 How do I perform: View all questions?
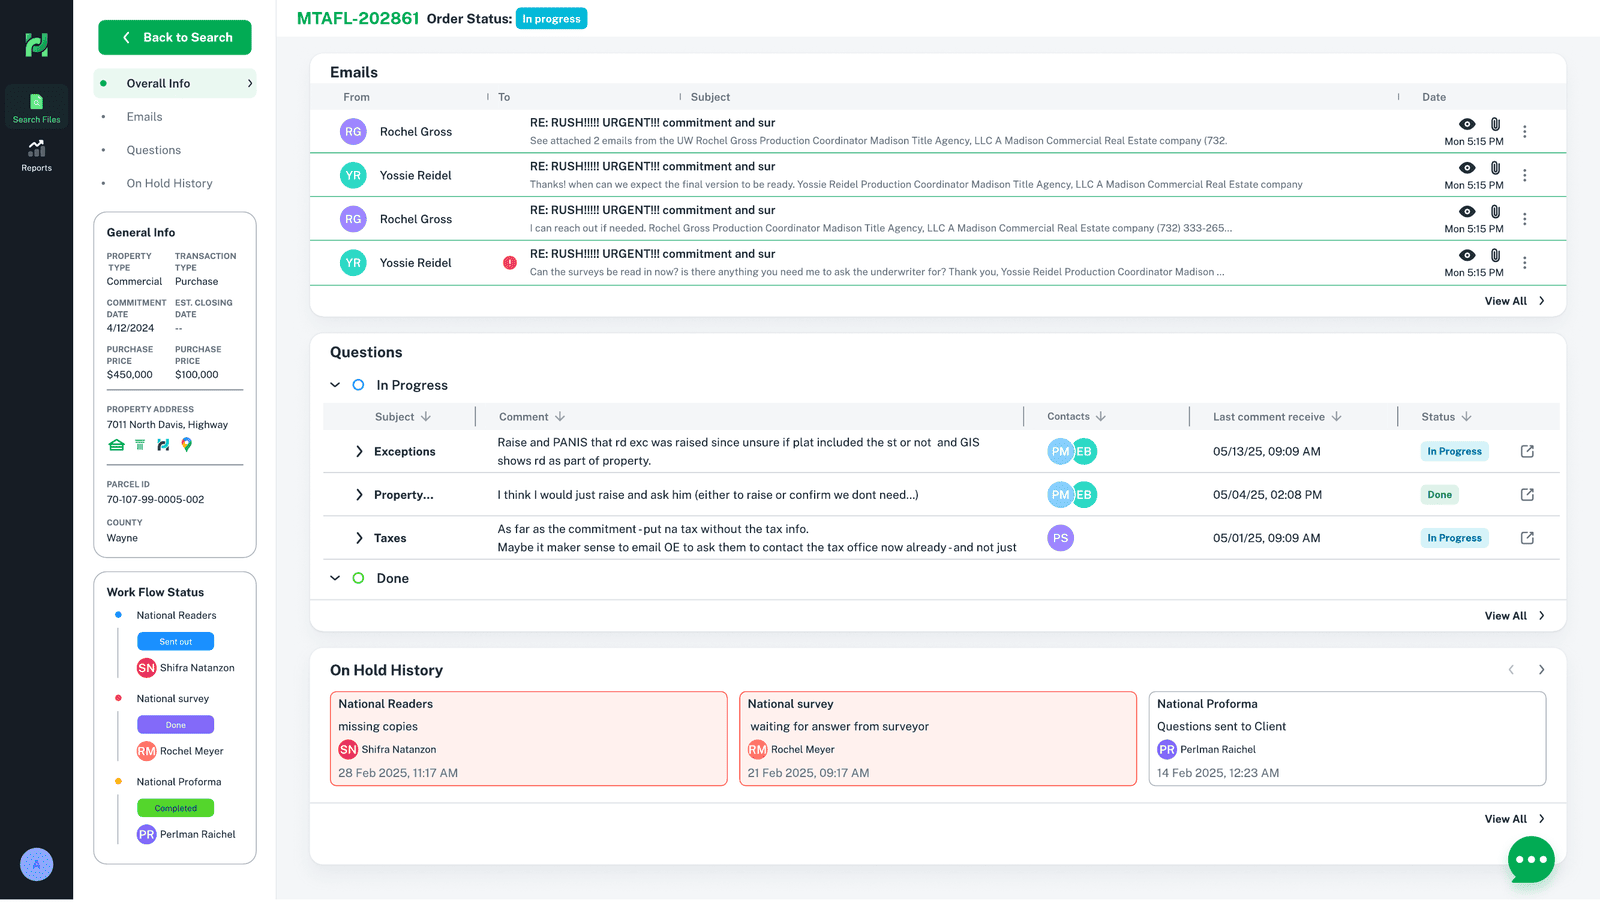(1515, 616)
